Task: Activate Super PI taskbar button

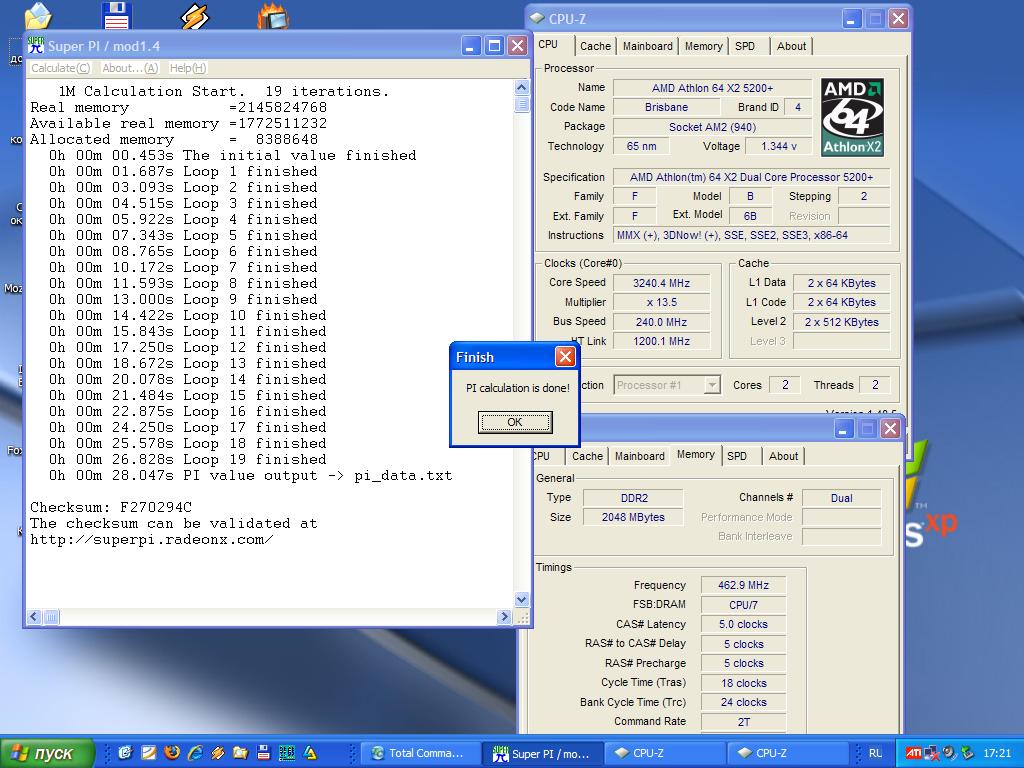Action: (x=543, y=753)
